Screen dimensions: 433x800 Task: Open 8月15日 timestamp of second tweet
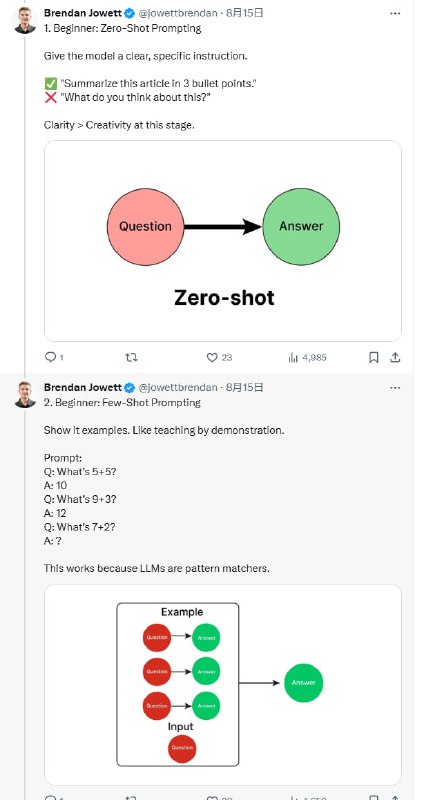pyautogui.click(x=245, y=388)
